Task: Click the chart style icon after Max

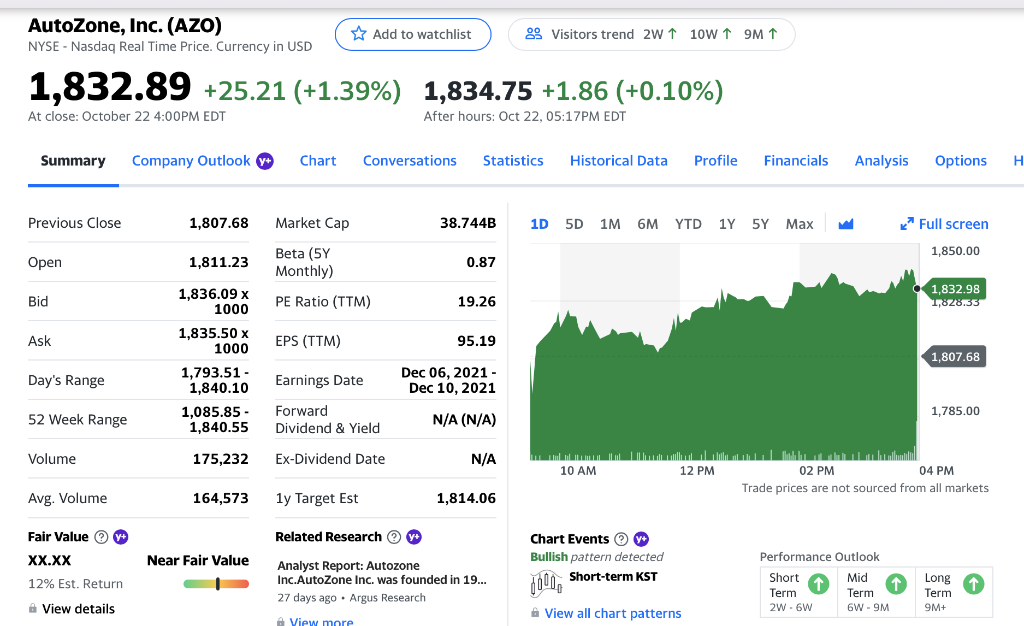Action: tap(845, 224)
